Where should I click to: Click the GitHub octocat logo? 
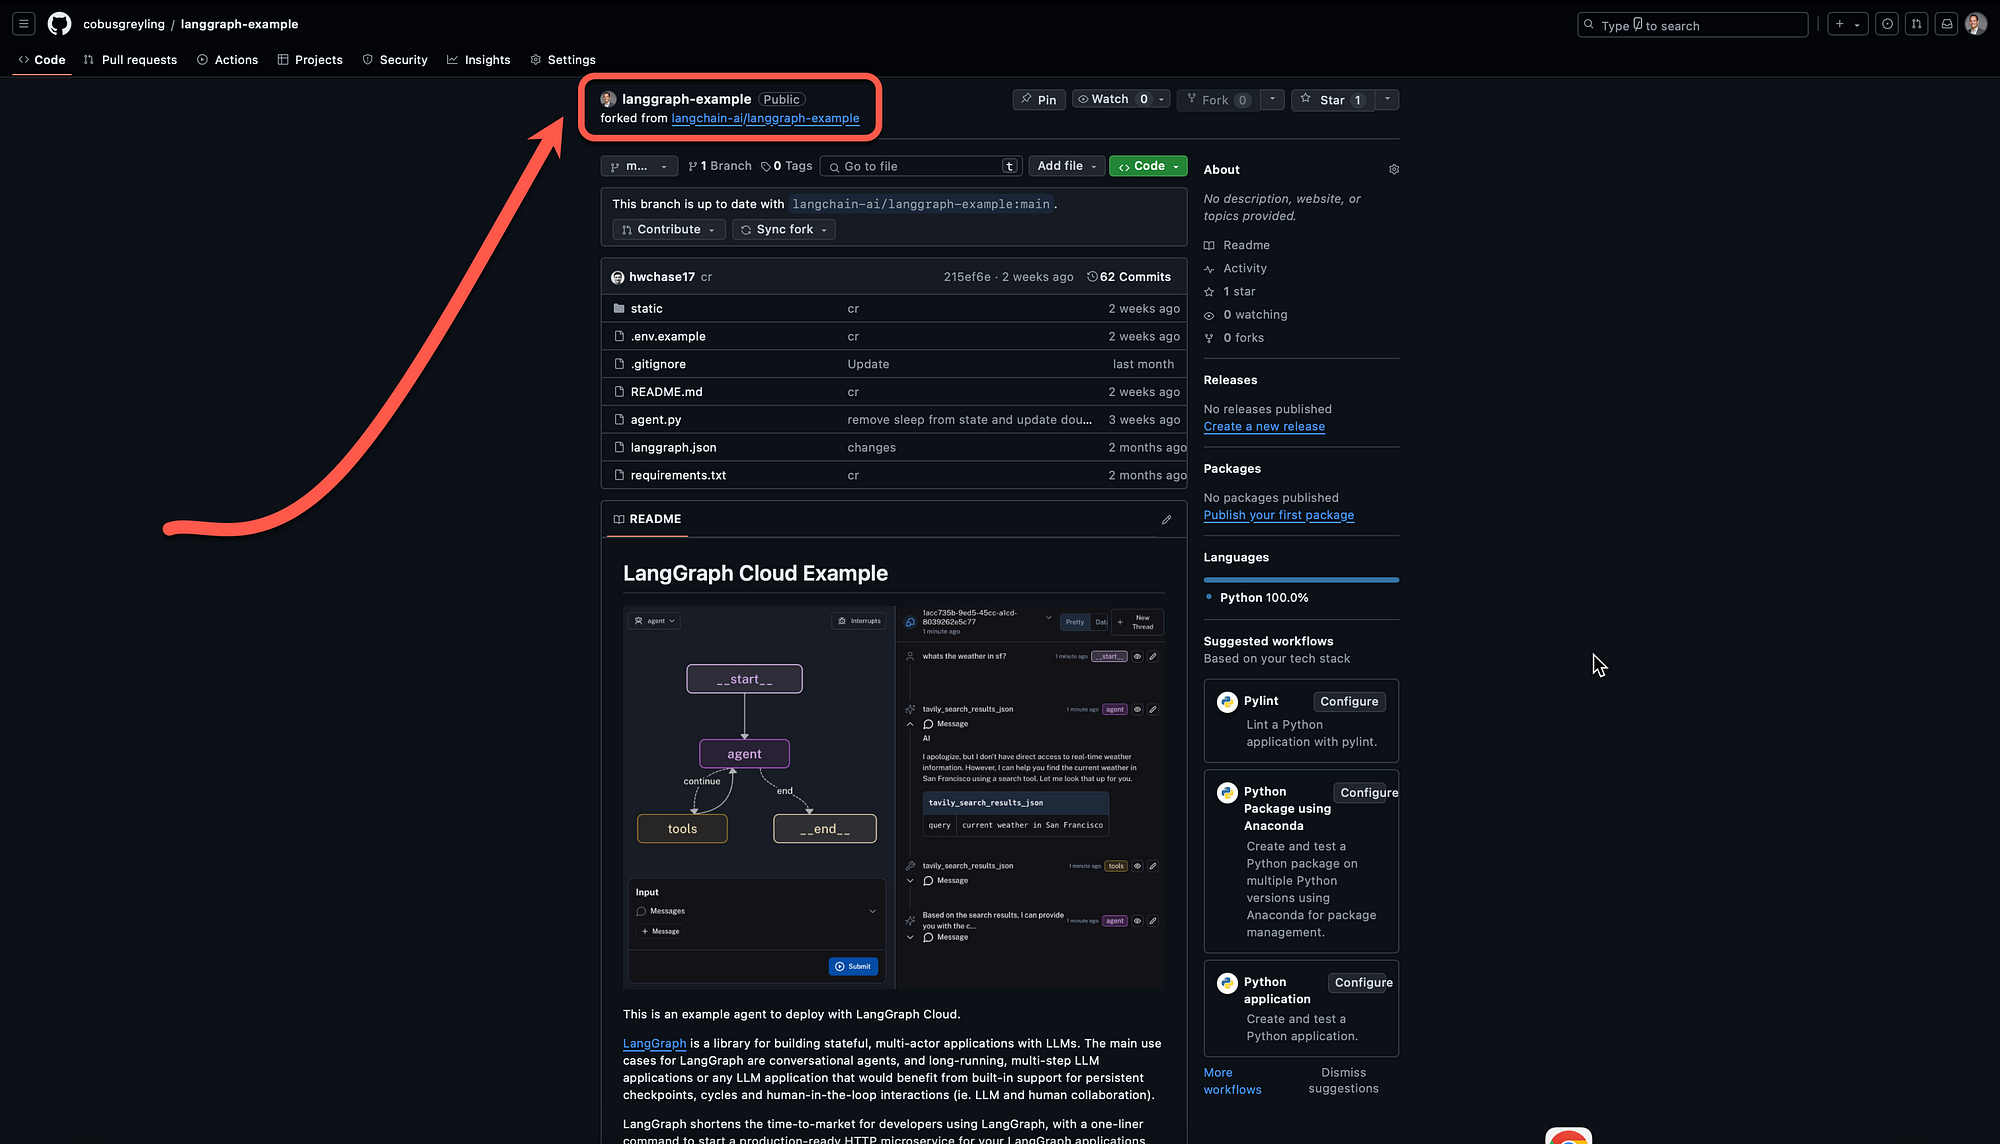click(x=59, y=24)
